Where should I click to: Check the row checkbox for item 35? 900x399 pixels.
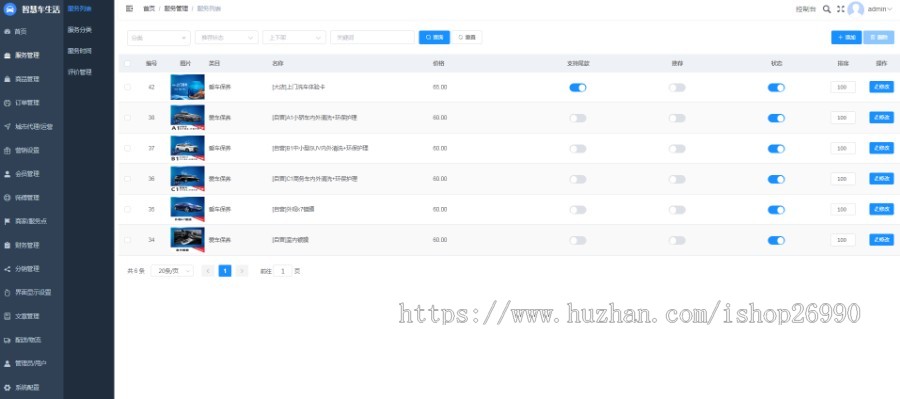click(x=127, y=210)
